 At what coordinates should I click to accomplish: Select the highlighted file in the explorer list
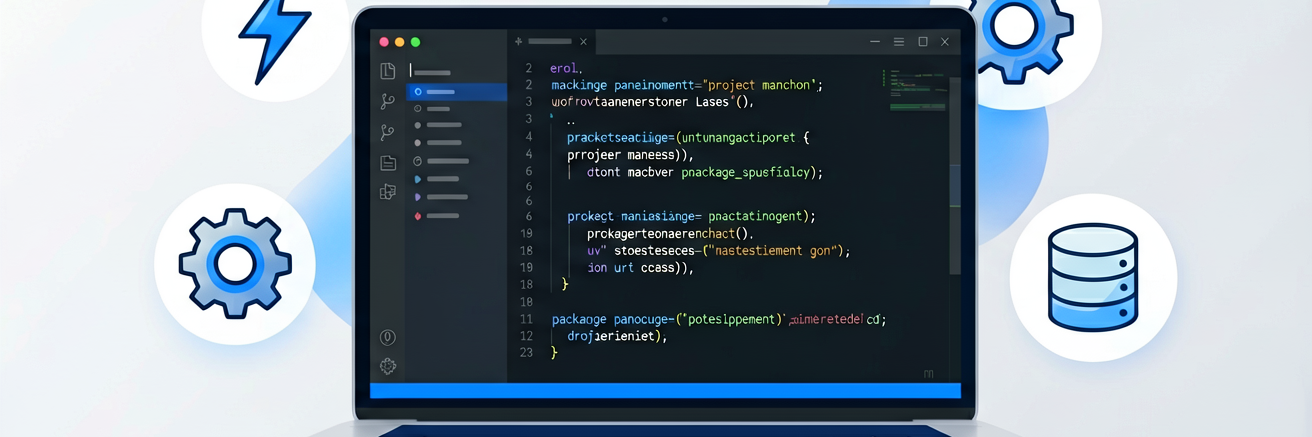pyautogui.click(x=457, y=91)
